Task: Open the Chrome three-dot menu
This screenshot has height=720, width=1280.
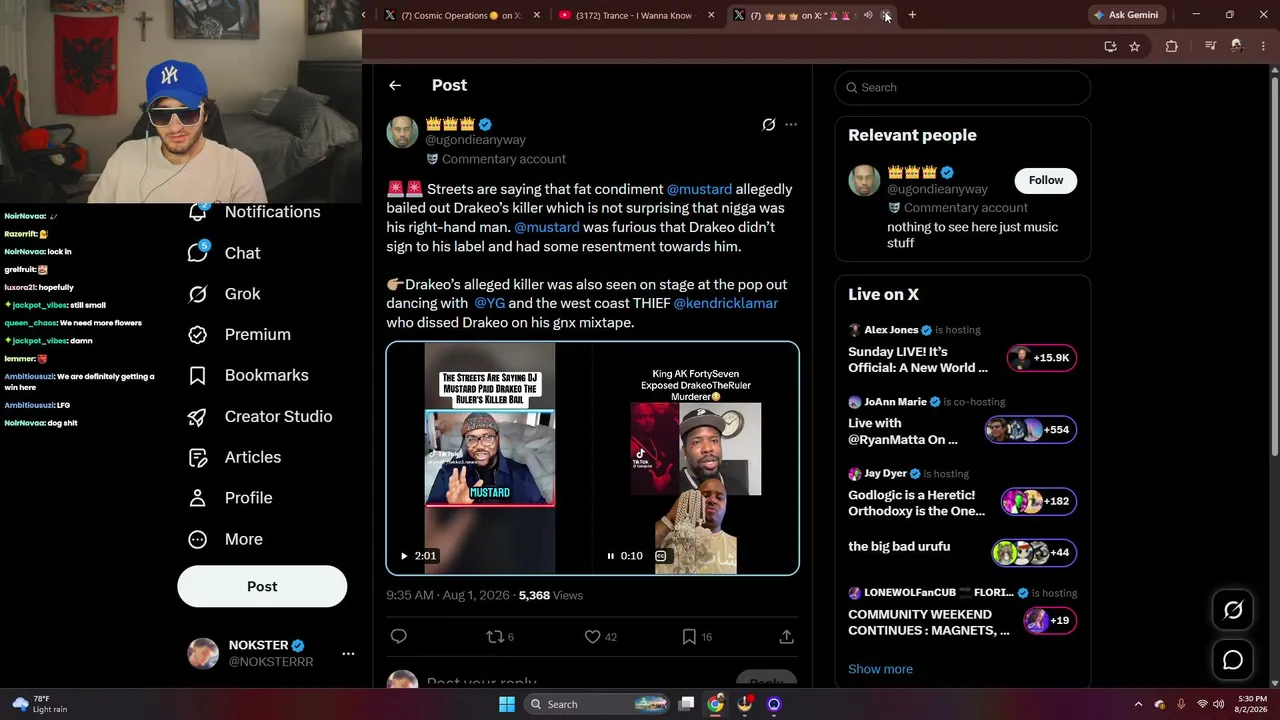Action: tap(1263, 46)
